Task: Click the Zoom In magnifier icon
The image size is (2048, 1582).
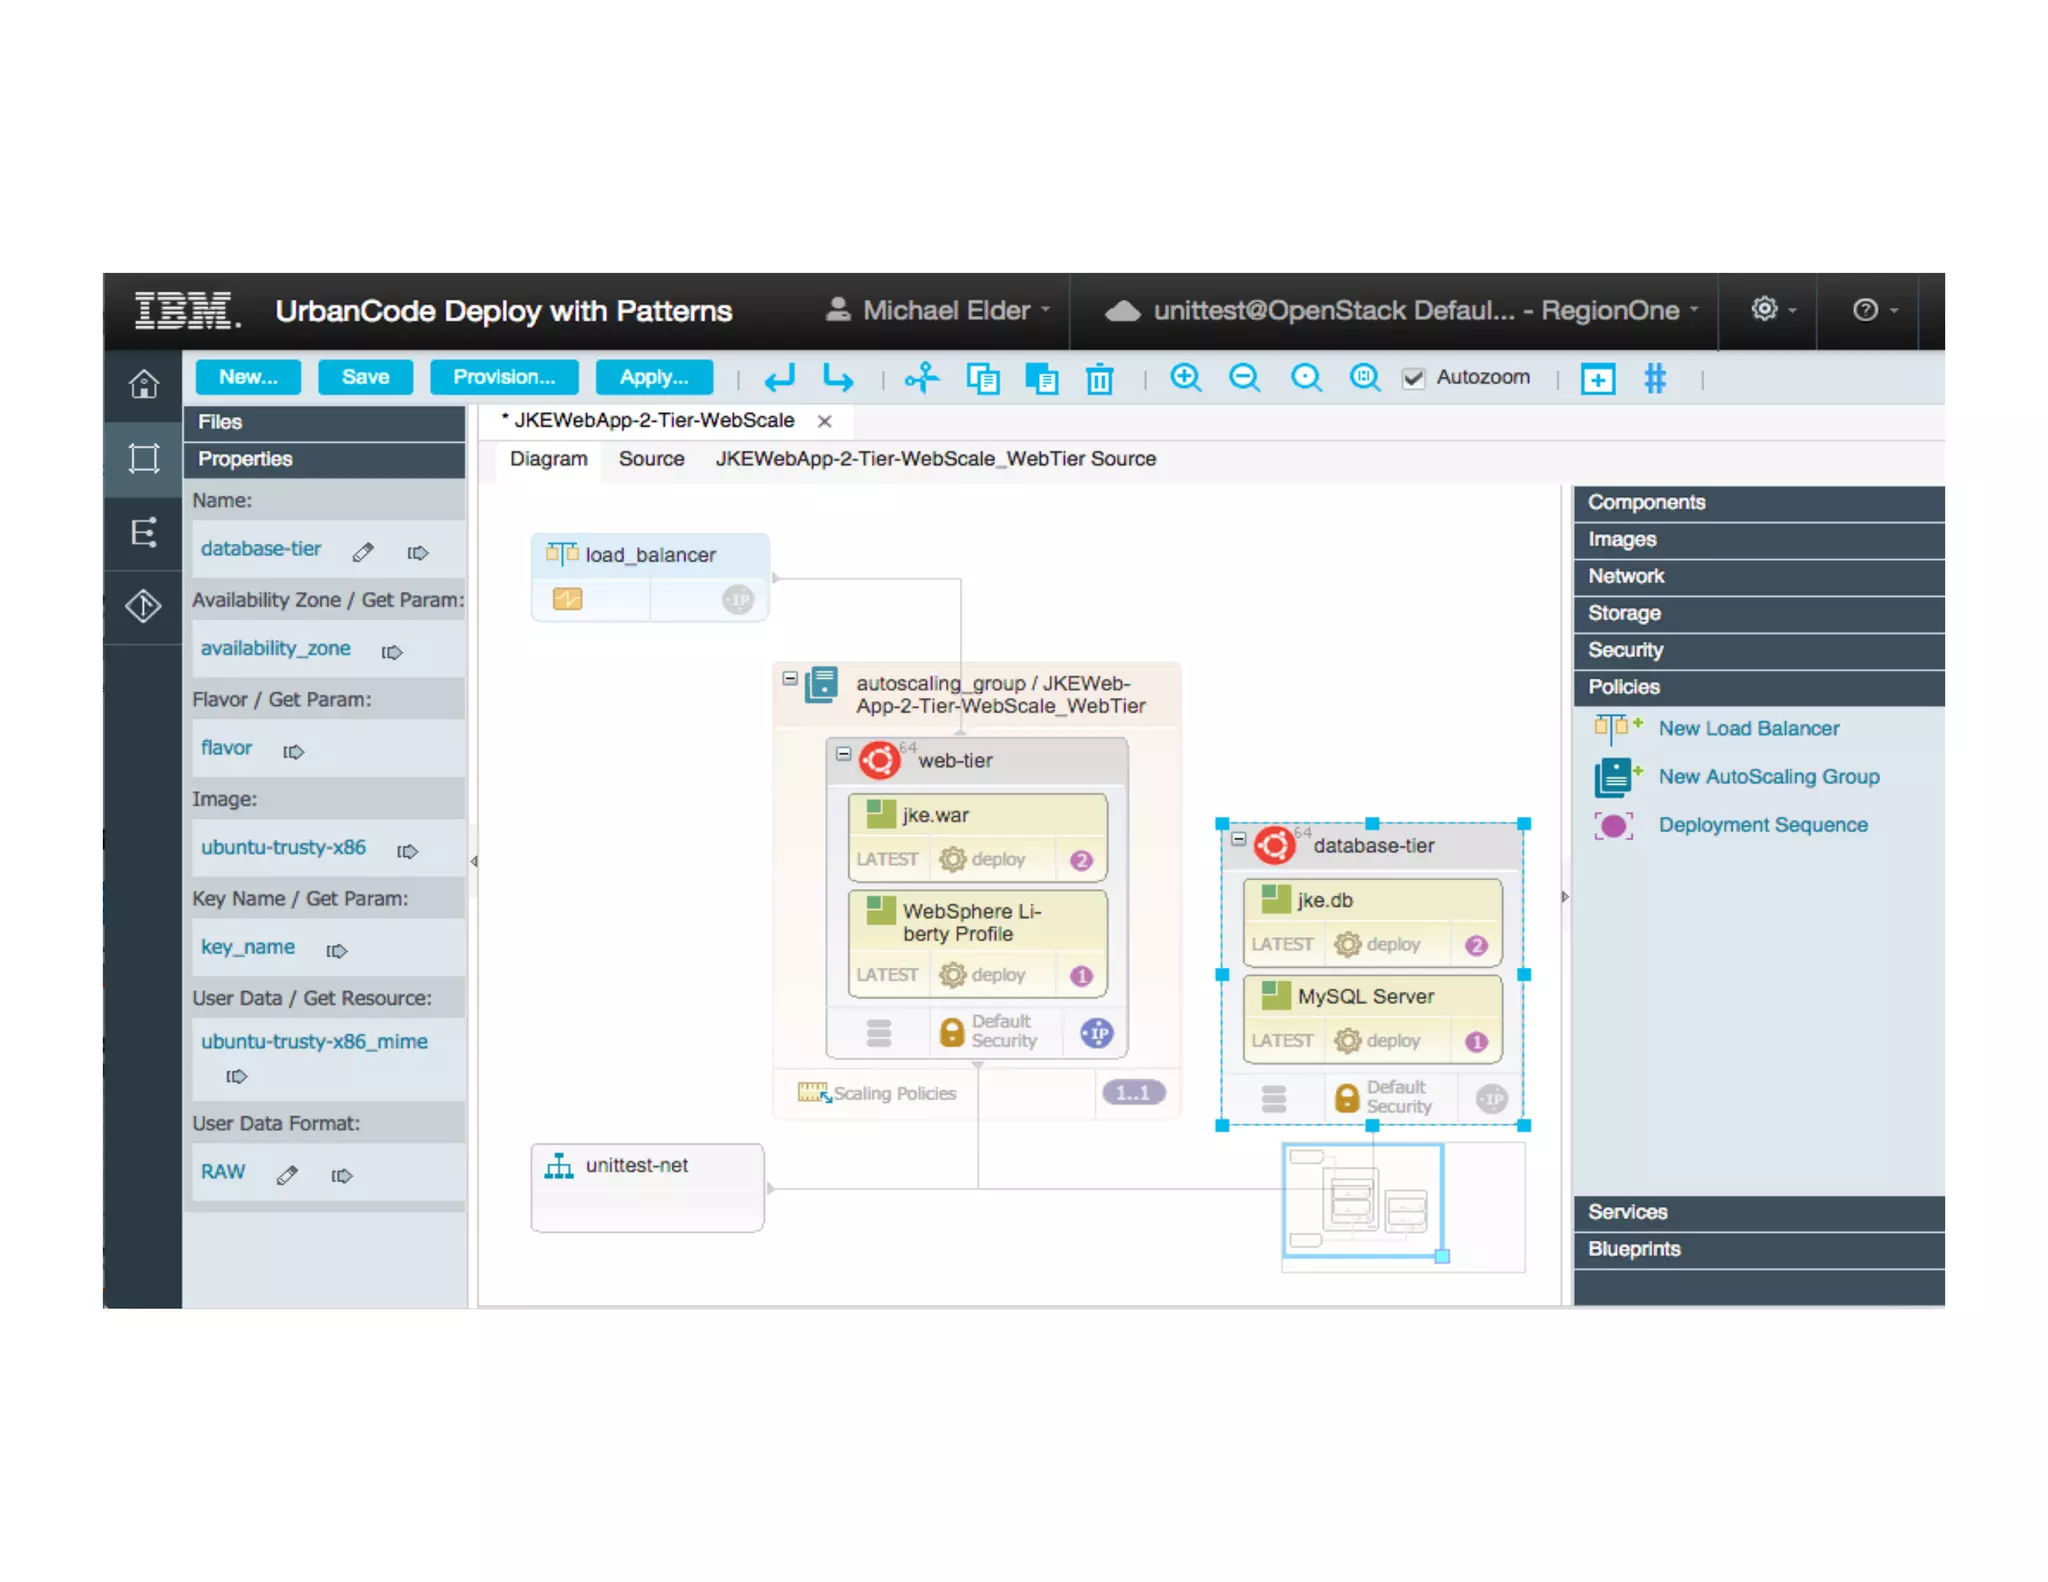Action: click(1186, 378)
